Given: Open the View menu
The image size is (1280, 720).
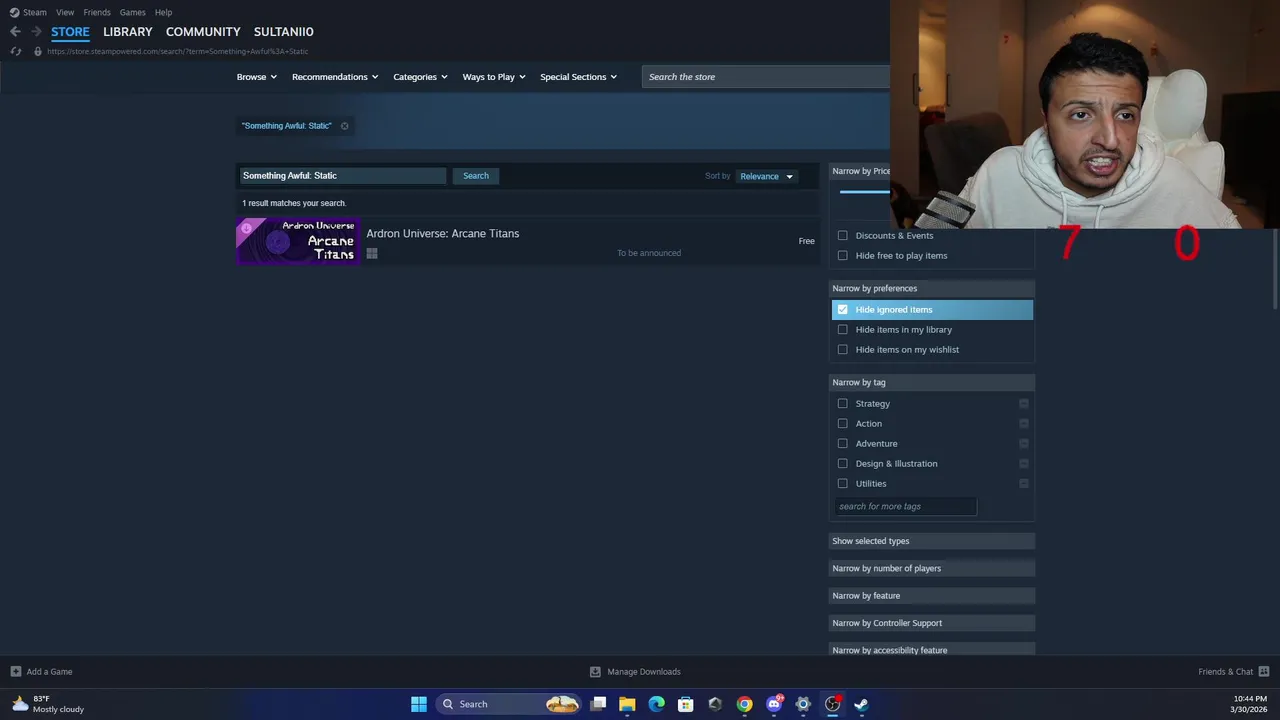Looking at the screenshot, I should click(x=65, y=12).
